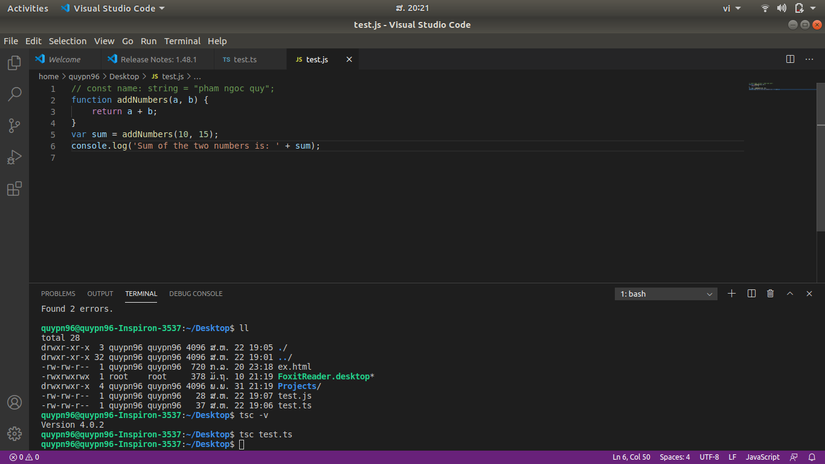The width and height of the screenshot is (825, 464).
Task: Open the Terminal menu in menu bar
Action: click(x=182, y=41)
